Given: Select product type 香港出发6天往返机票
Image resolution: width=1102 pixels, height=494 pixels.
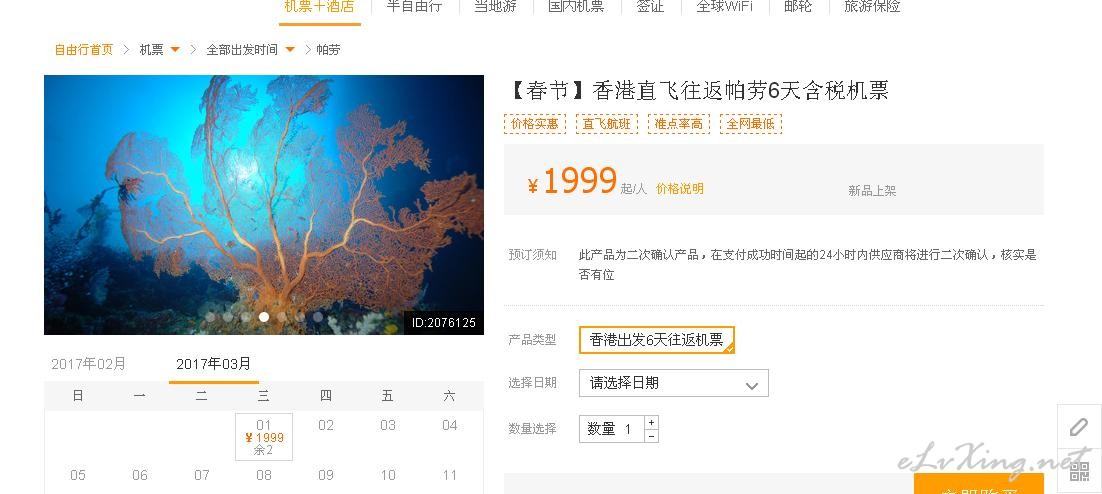Looking at the screenshot, I should pos(656,340).
